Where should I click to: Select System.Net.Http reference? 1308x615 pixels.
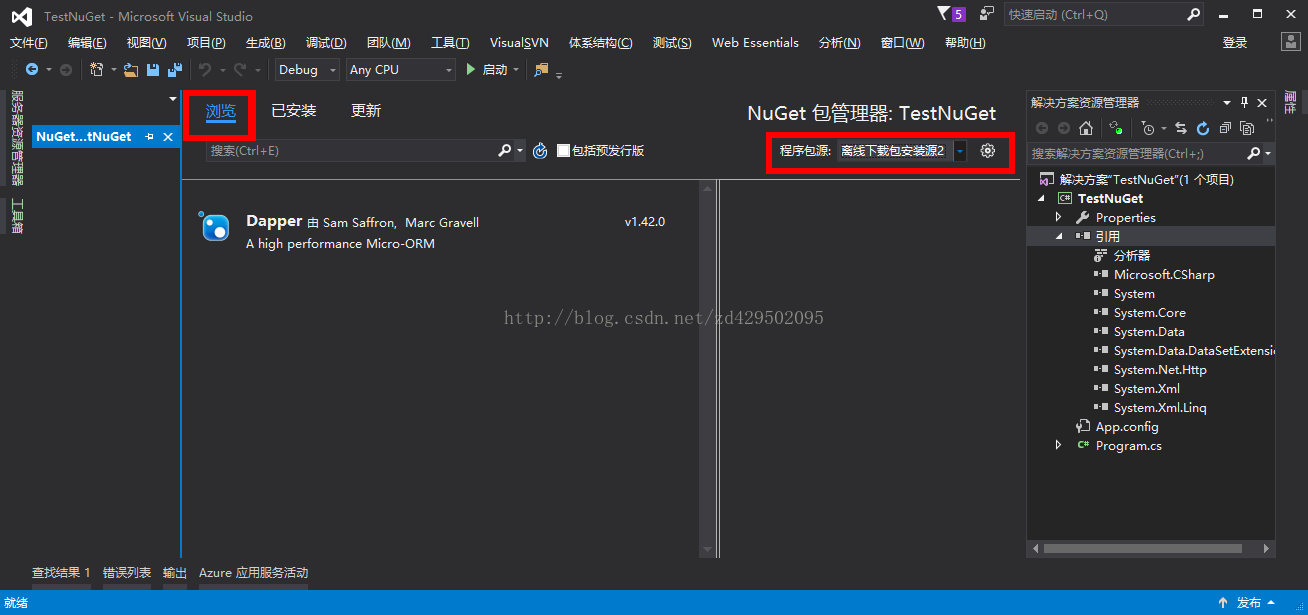tap(1160, 369)
